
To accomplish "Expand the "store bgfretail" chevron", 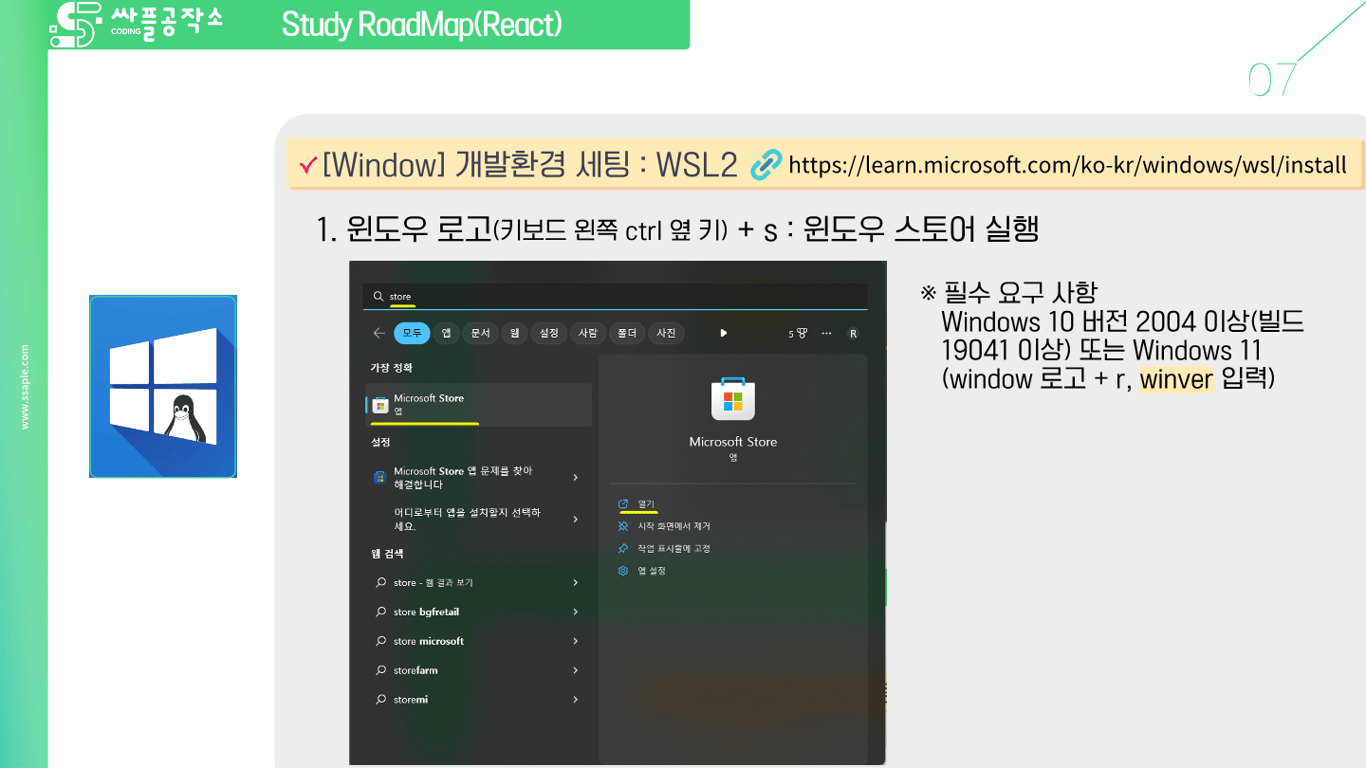I will 575,612.
